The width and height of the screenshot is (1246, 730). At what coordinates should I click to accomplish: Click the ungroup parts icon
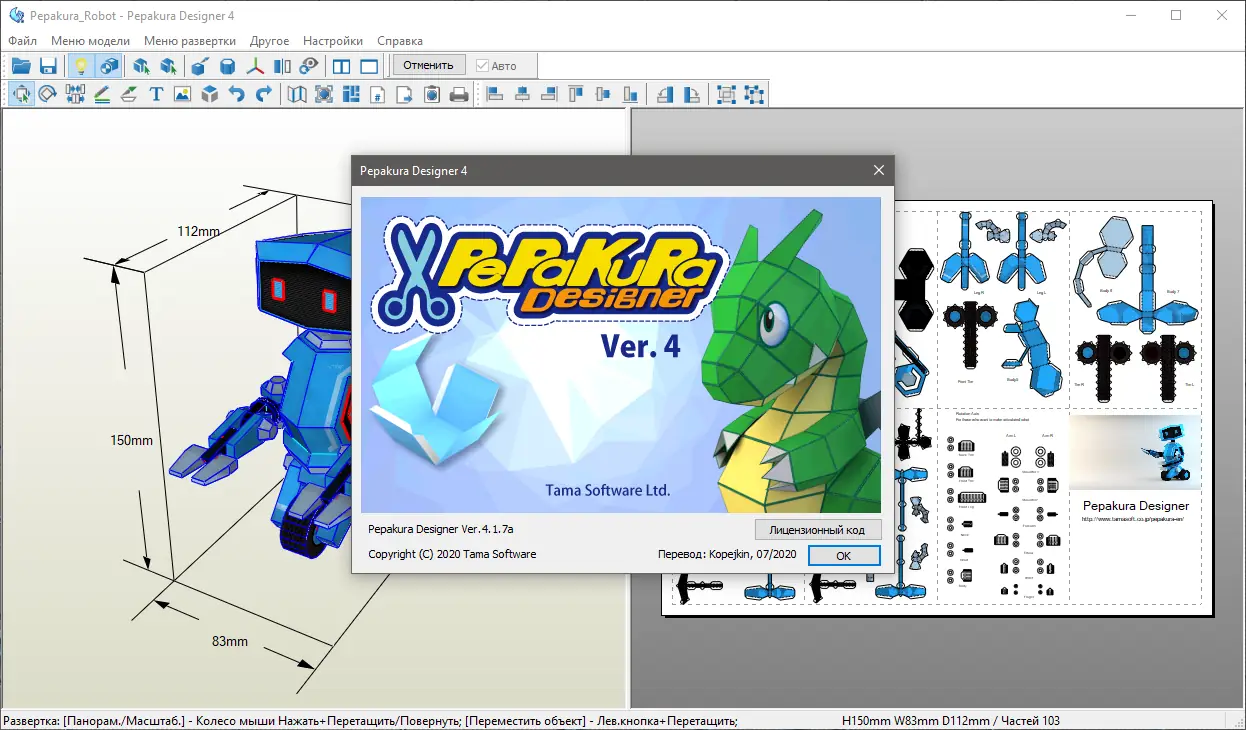tap(754, 94)
